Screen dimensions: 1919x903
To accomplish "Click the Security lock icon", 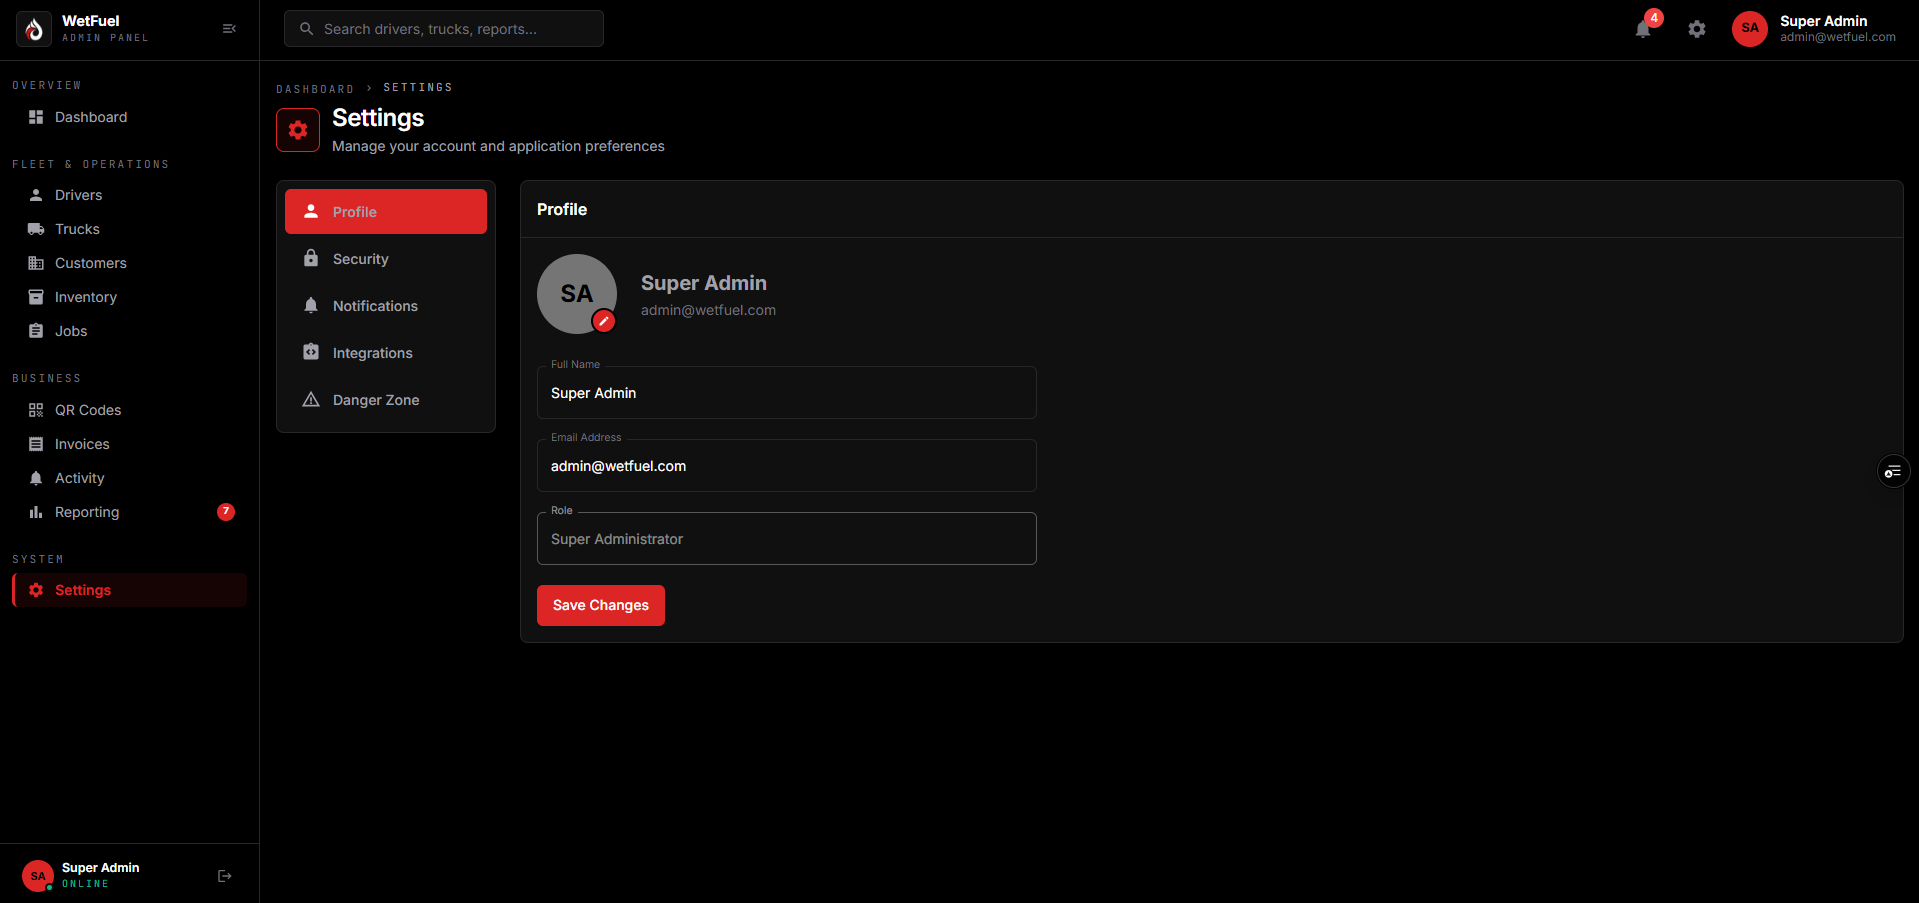I will tap(311, 258).
